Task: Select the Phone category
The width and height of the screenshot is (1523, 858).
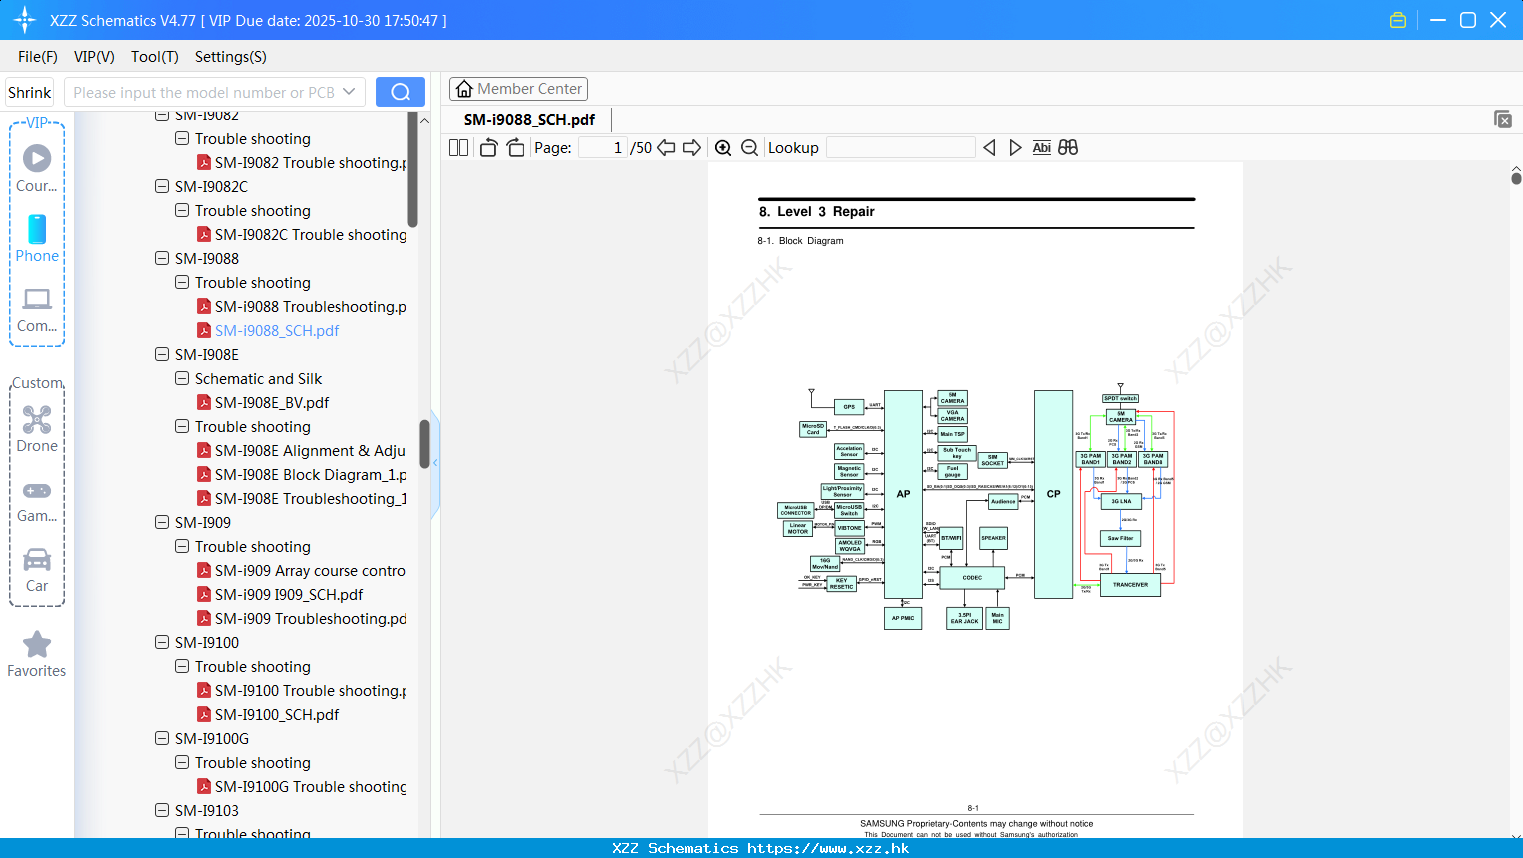Action: click(37, 238)
